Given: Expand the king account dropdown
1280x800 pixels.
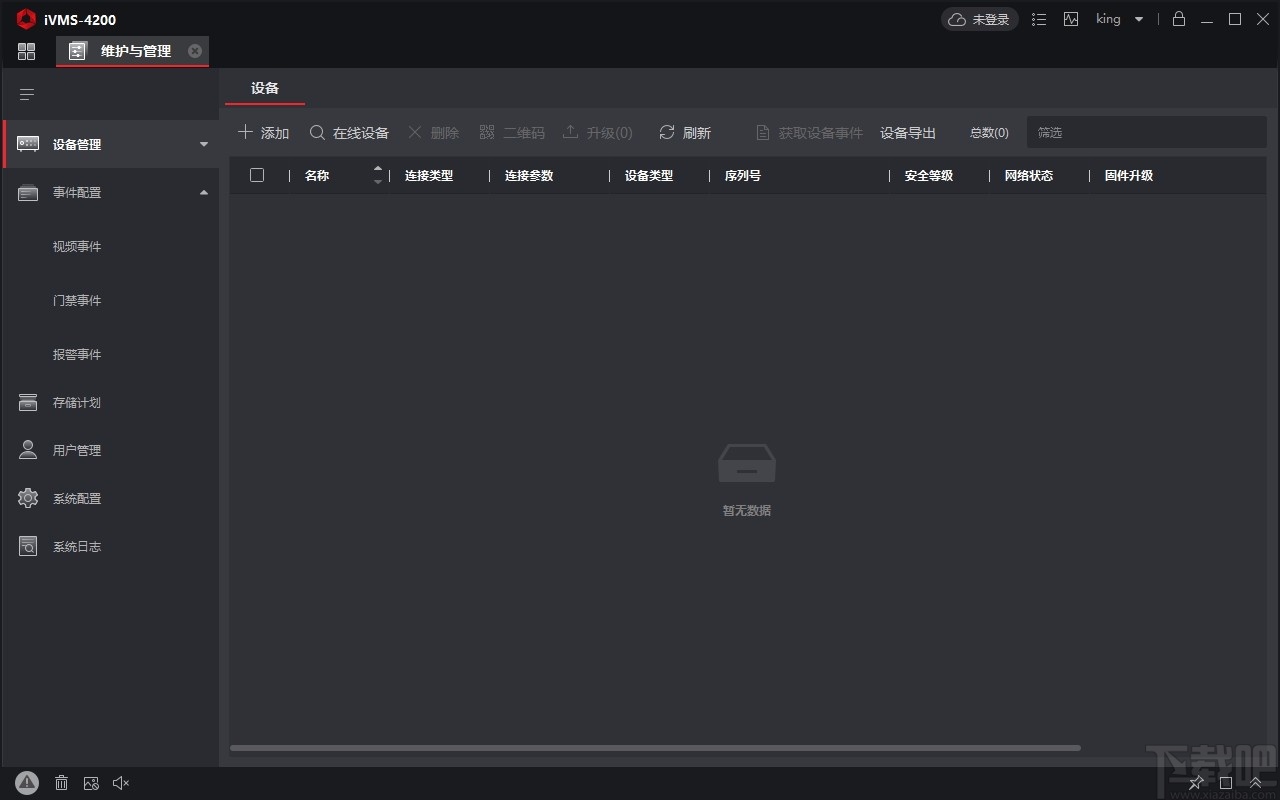Looking at the screenshot, I should [1119, 19].
